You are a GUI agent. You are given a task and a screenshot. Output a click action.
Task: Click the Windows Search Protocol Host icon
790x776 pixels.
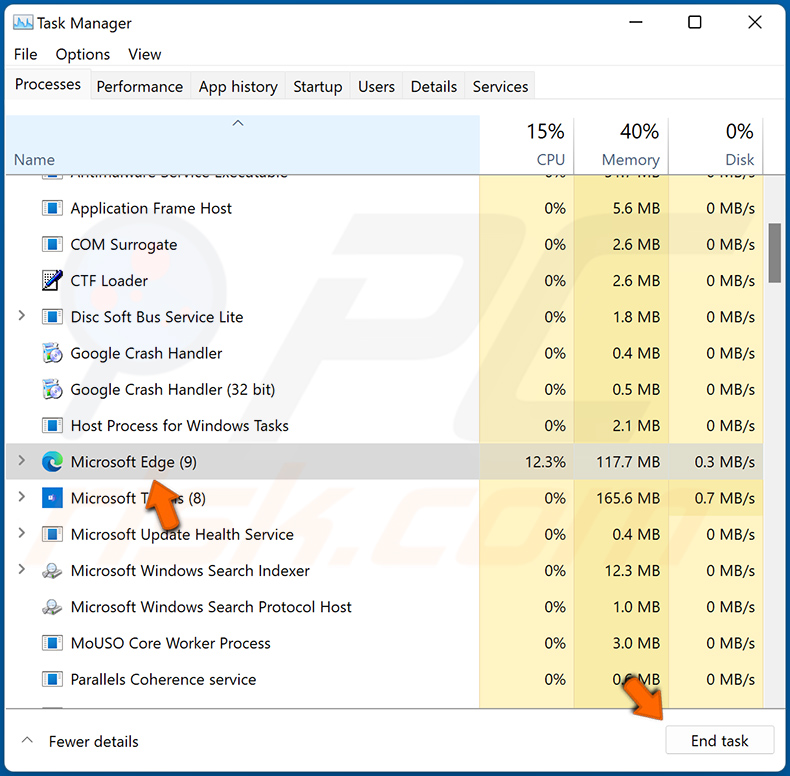coord(52,607)
